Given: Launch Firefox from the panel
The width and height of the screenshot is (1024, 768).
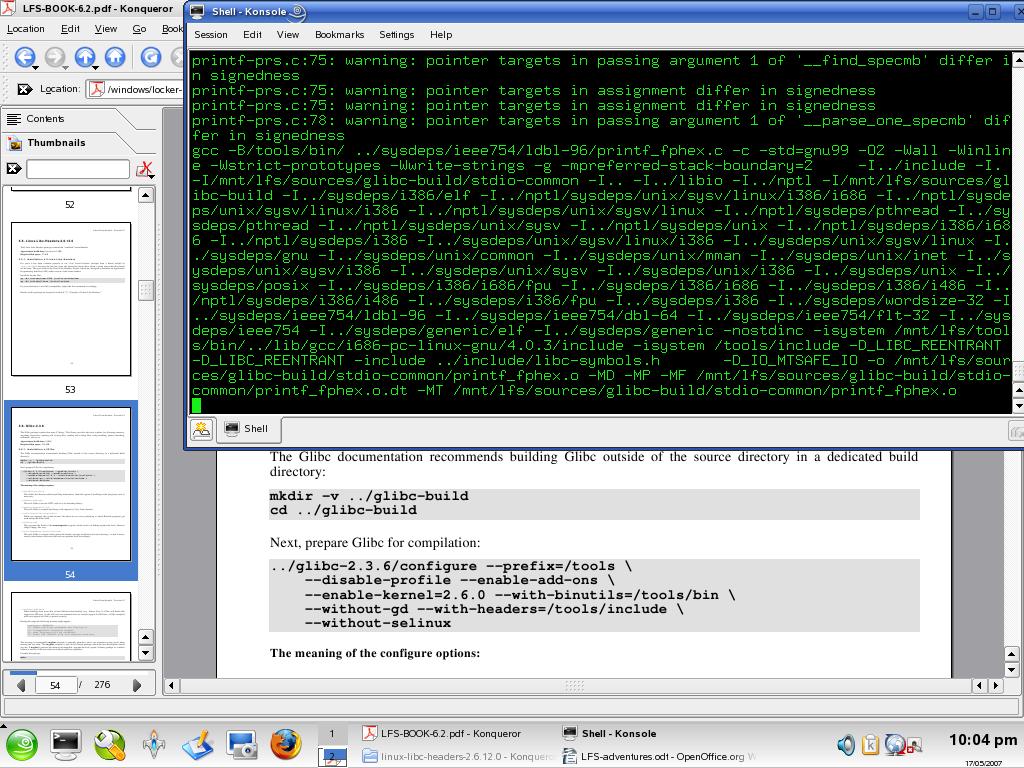Looking at the screenshot, I should click(x=285, y=743).
